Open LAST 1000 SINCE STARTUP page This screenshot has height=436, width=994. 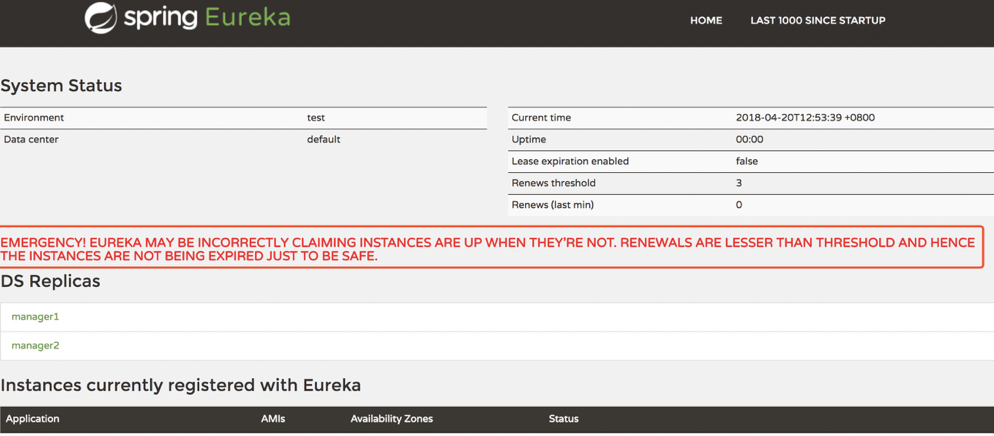click(x=818, y=21)
